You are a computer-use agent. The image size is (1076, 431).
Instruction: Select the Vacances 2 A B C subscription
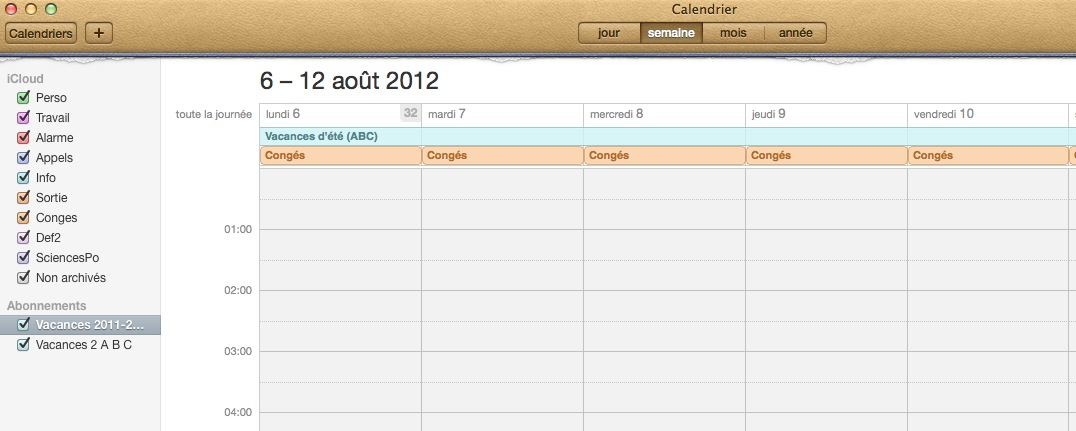pyautogui.click(x=83, y=345)
